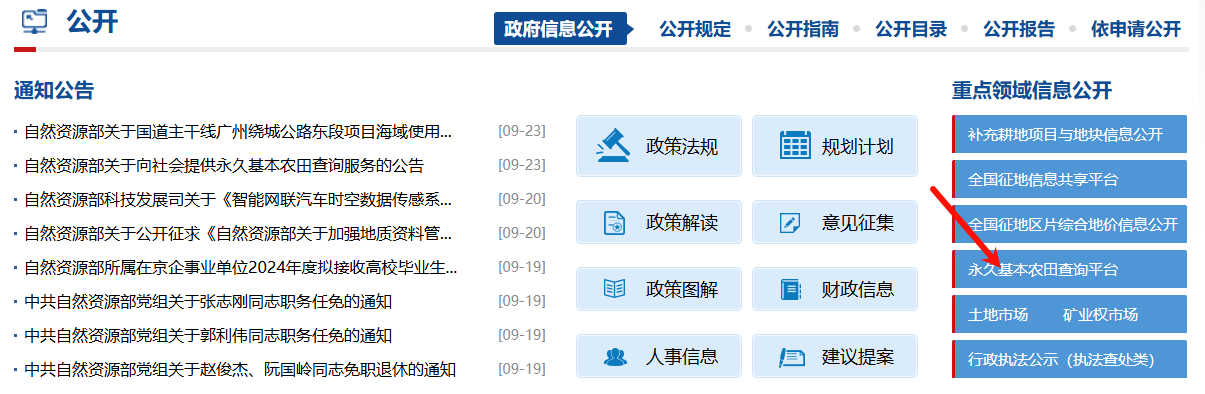Switch to the 公开规定 tab
This screenshot has width=1205, height=394.
pos(695,29)
